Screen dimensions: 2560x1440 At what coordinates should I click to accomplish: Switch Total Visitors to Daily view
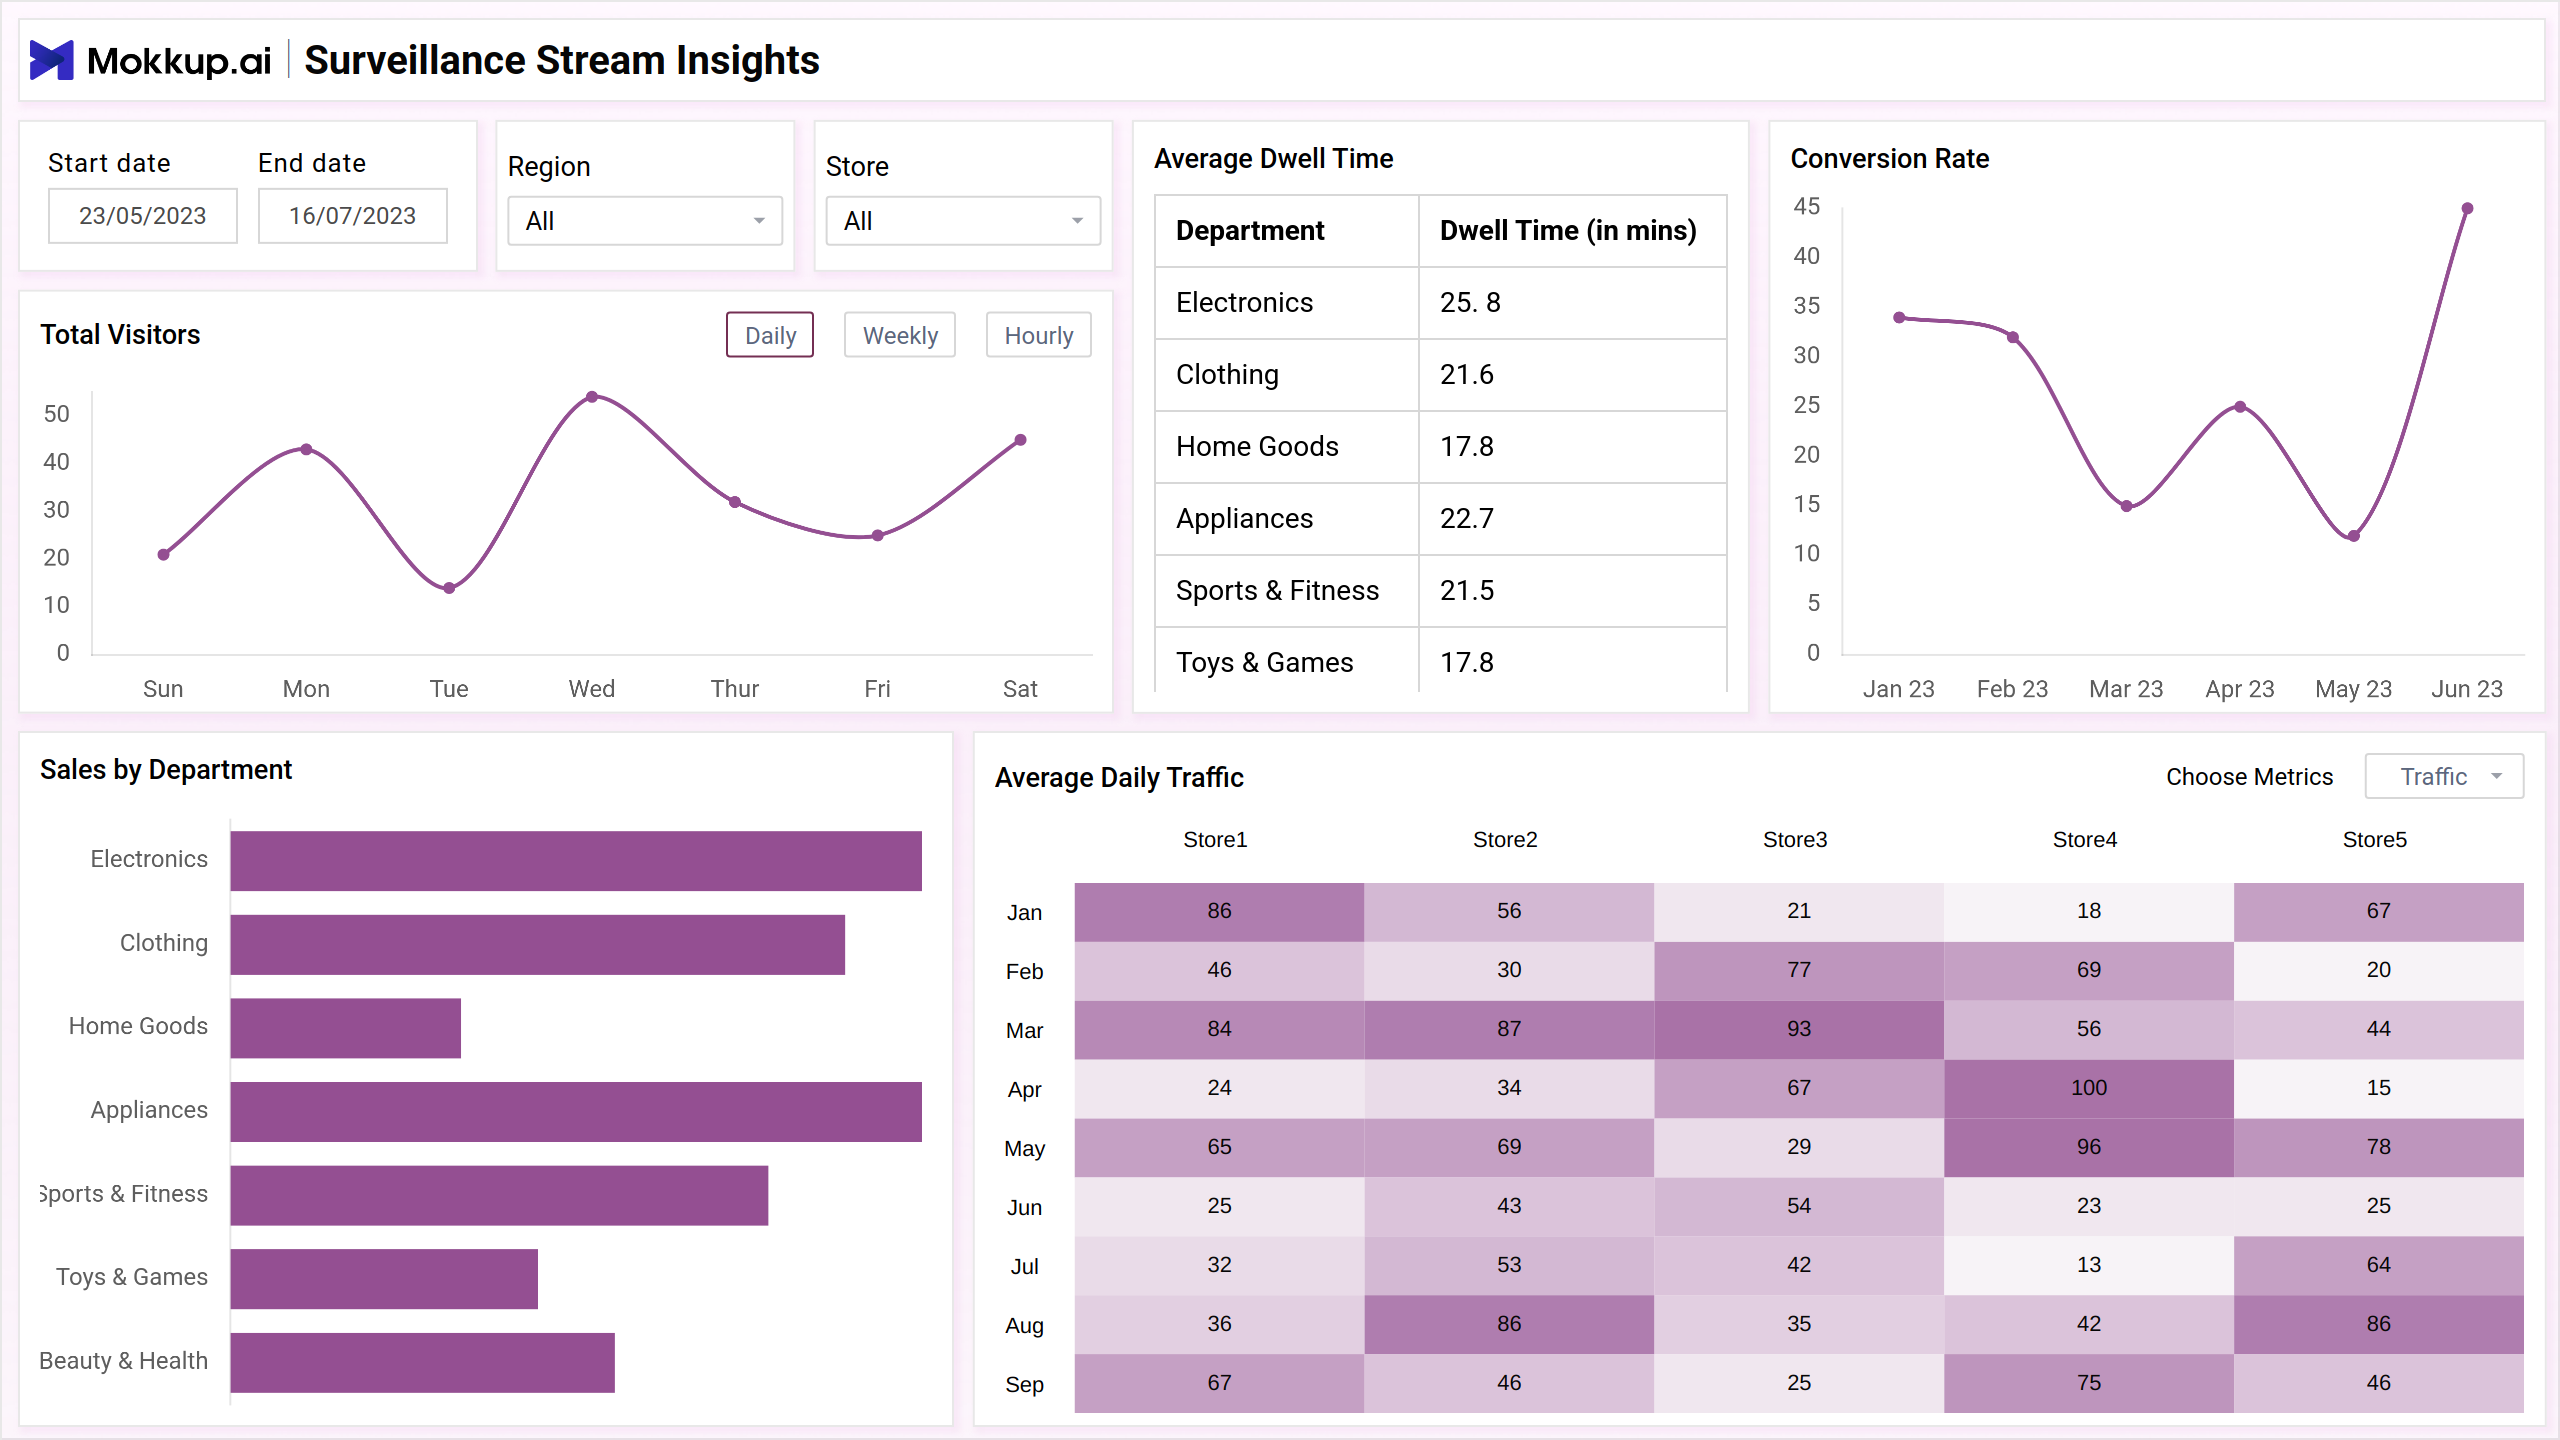(x=770, y=335)
